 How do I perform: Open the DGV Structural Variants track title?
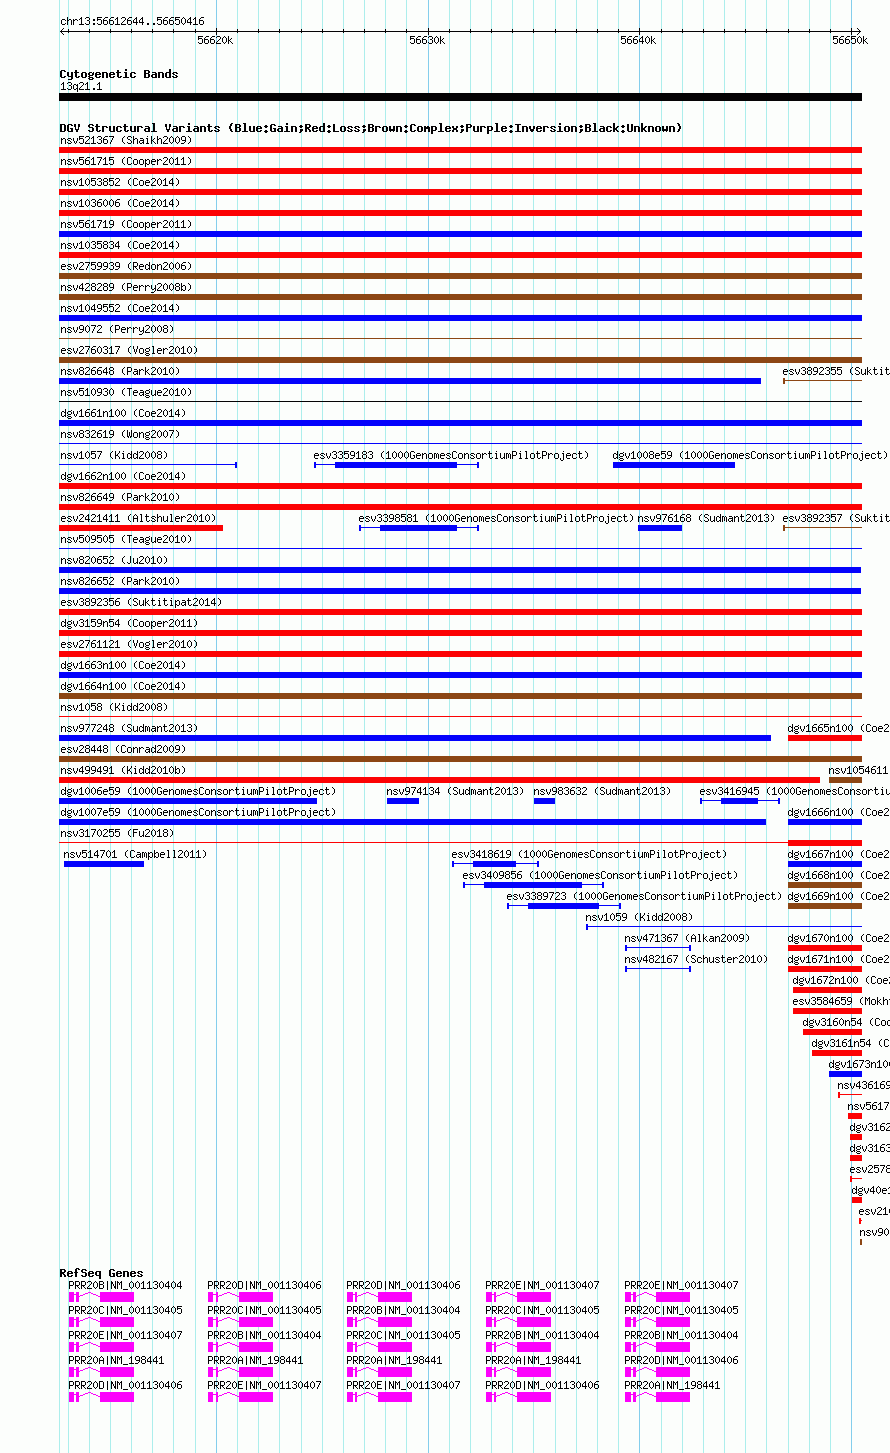[x=370, y=128]
